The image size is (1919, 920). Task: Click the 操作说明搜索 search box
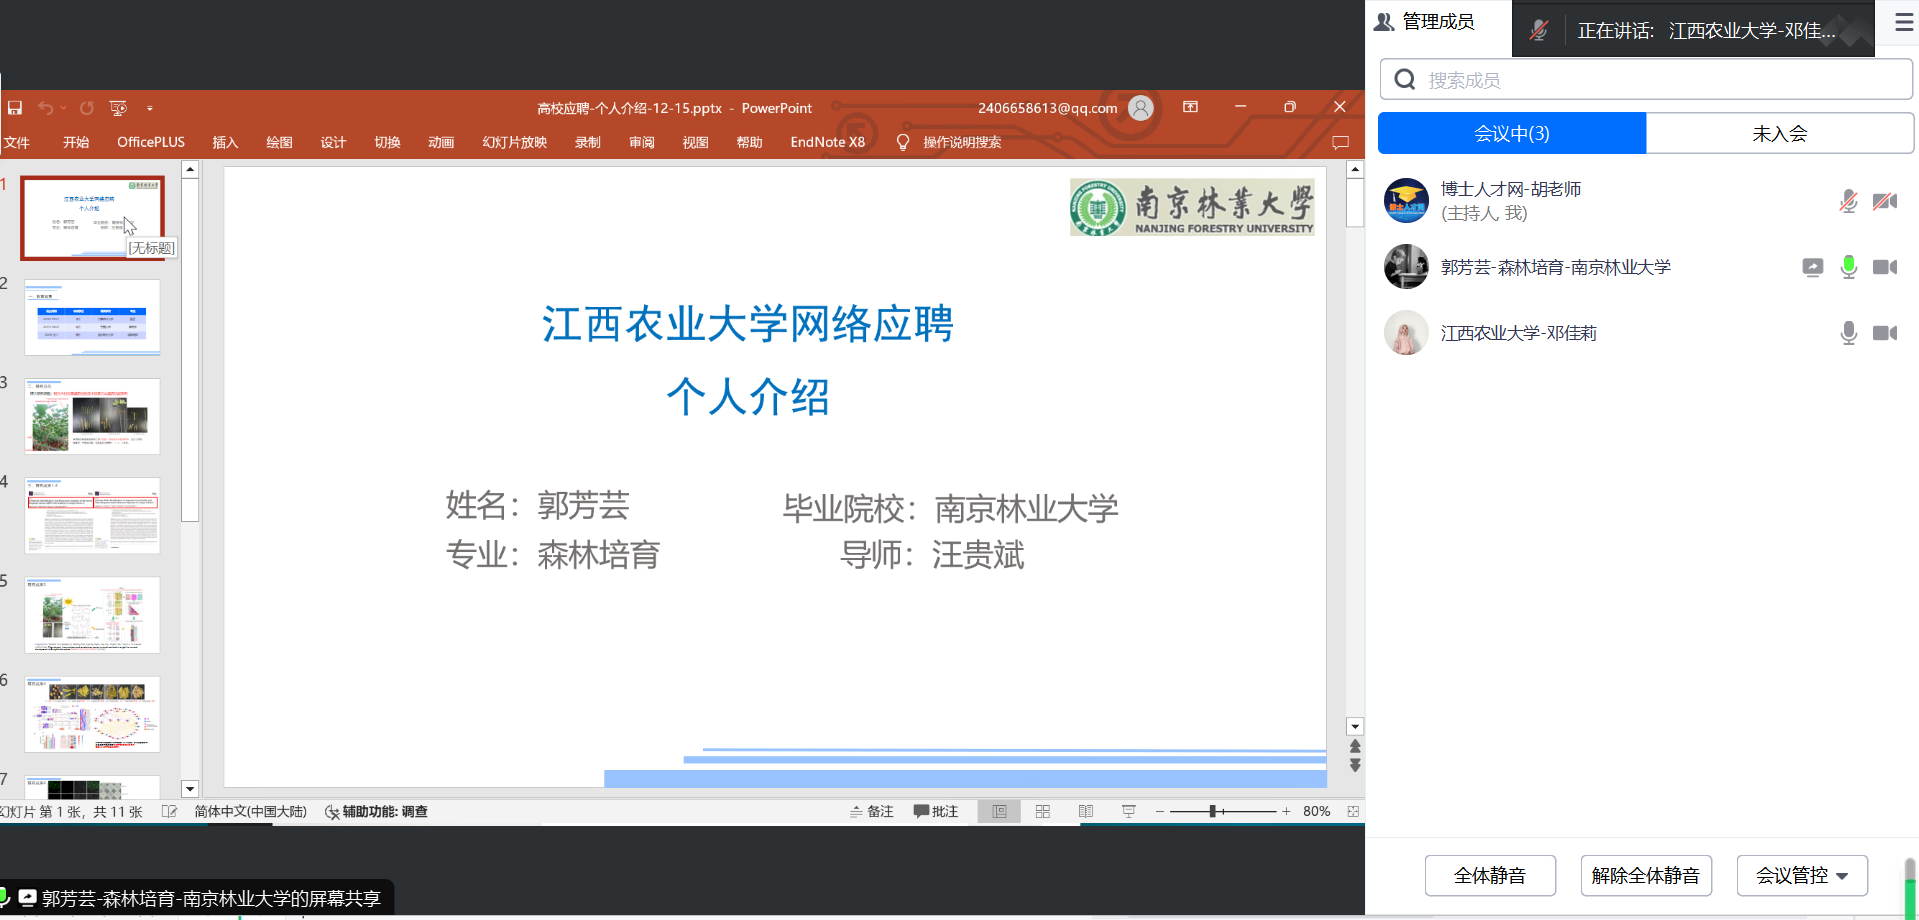click(x=962, y=142)
